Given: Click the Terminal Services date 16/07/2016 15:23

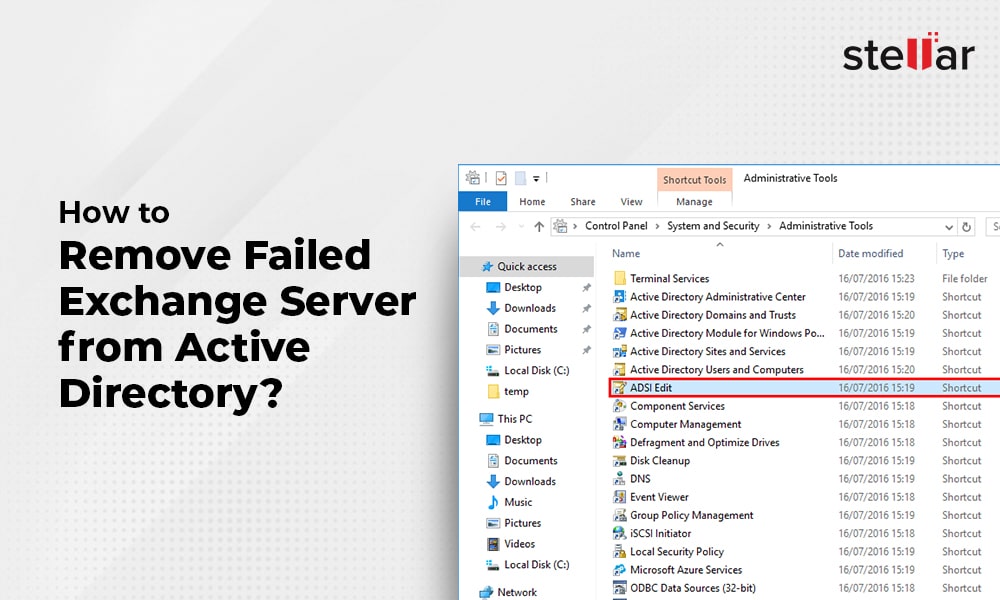Looking at the screenshot, I should coord(876,279).
